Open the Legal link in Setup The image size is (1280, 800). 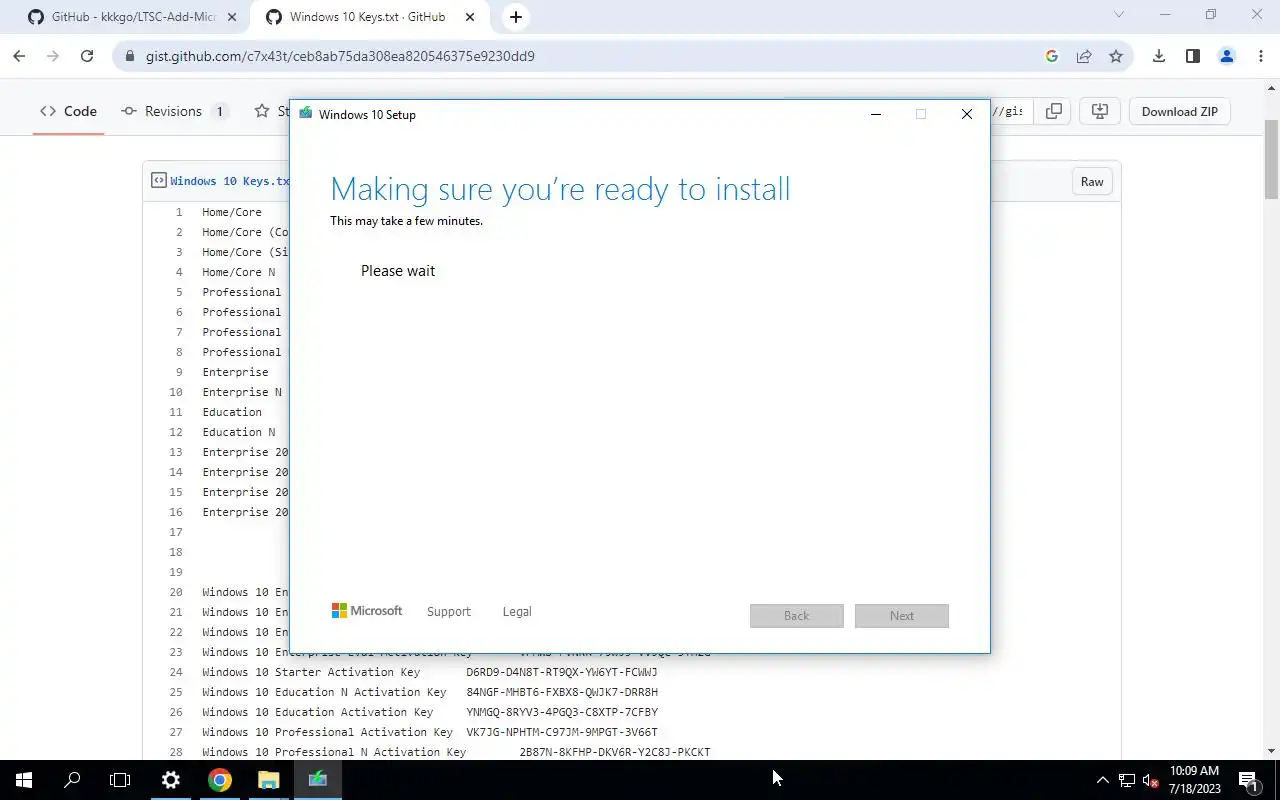[517, 611]
